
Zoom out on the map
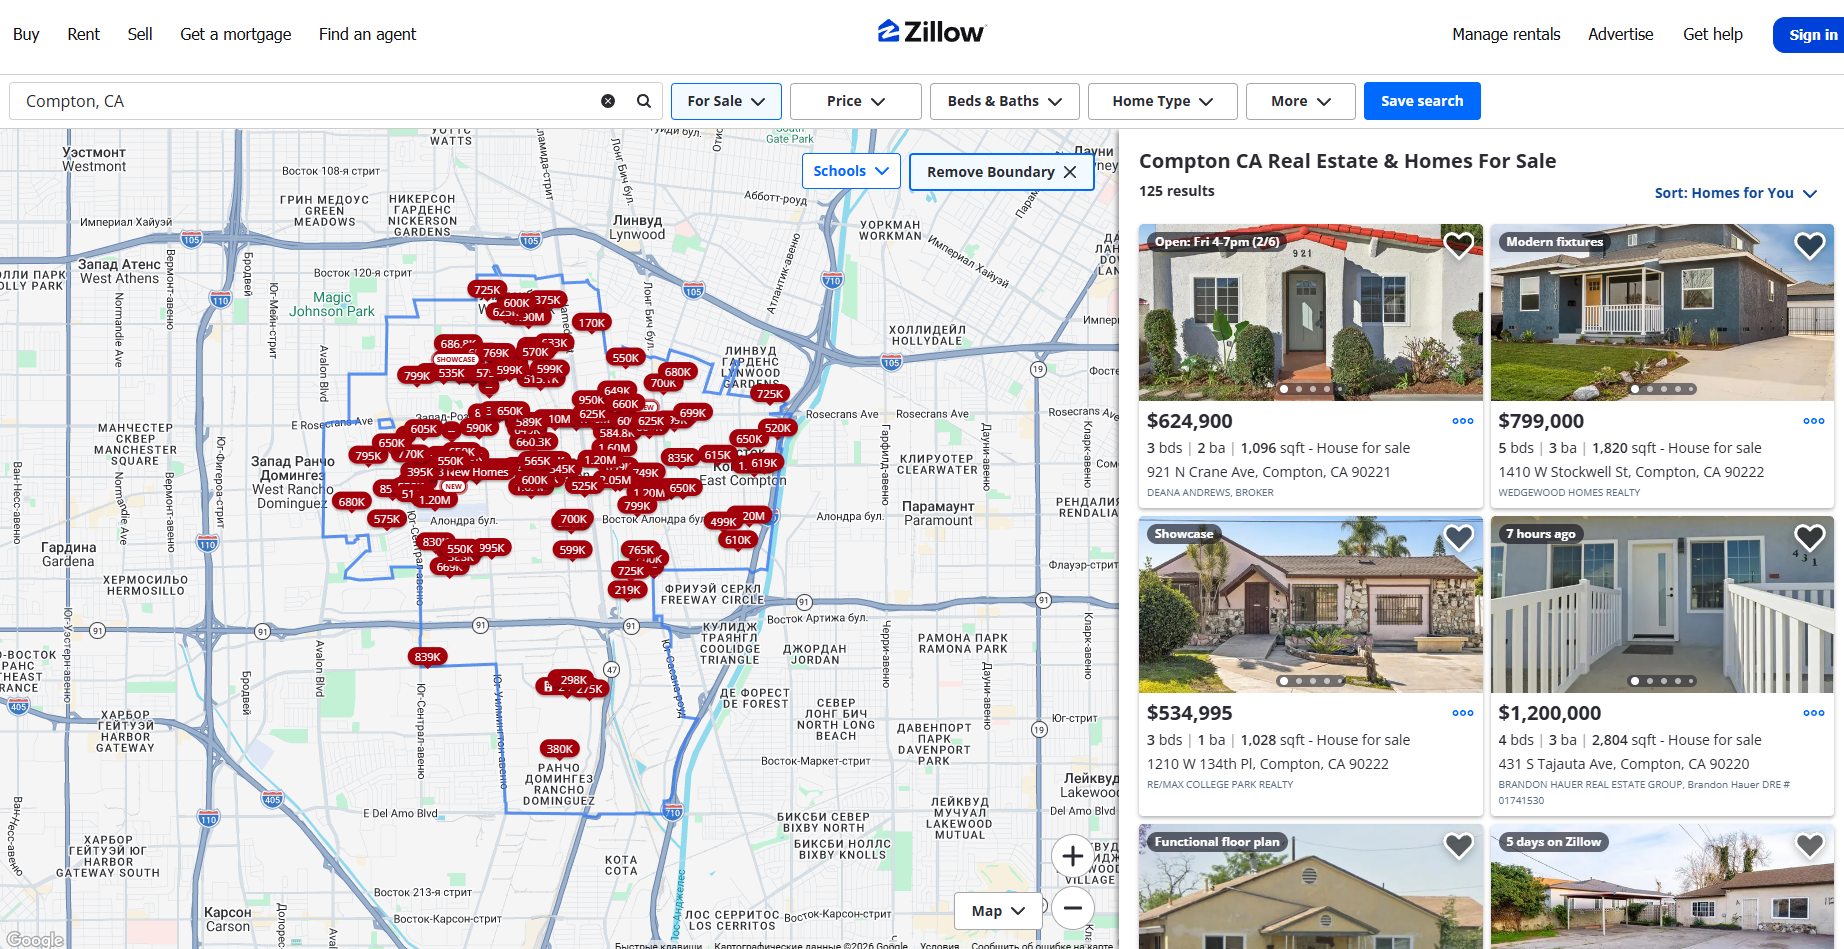(x=1073, y=908)
